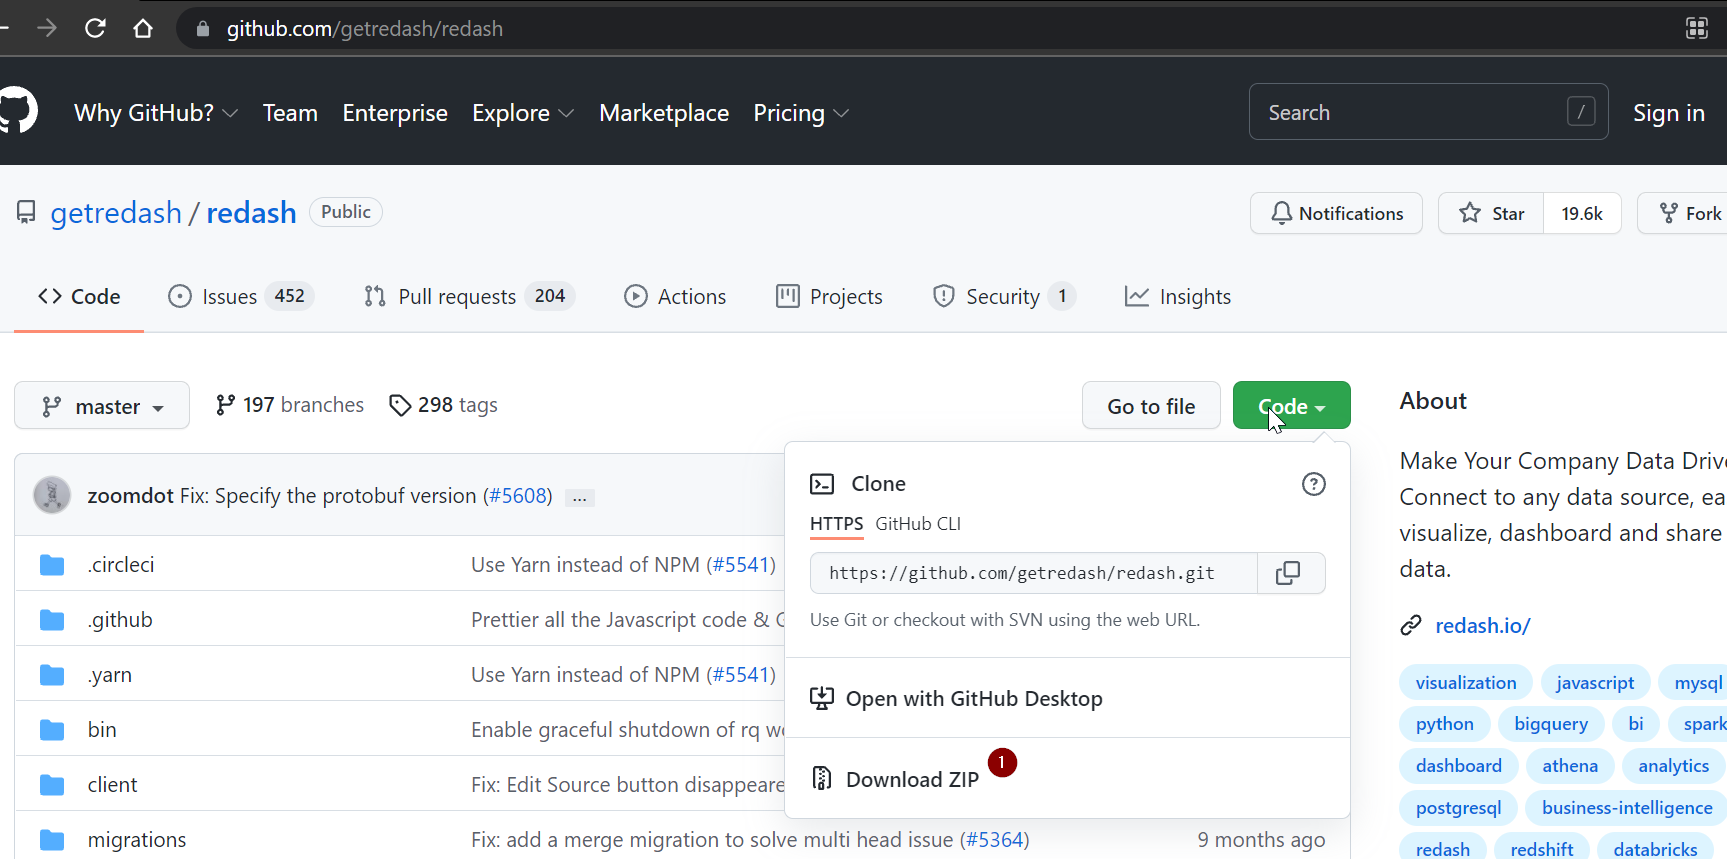The image size is (1727, 859).
Task: Open the visualization topic tag
Action: coord(1466,683)
